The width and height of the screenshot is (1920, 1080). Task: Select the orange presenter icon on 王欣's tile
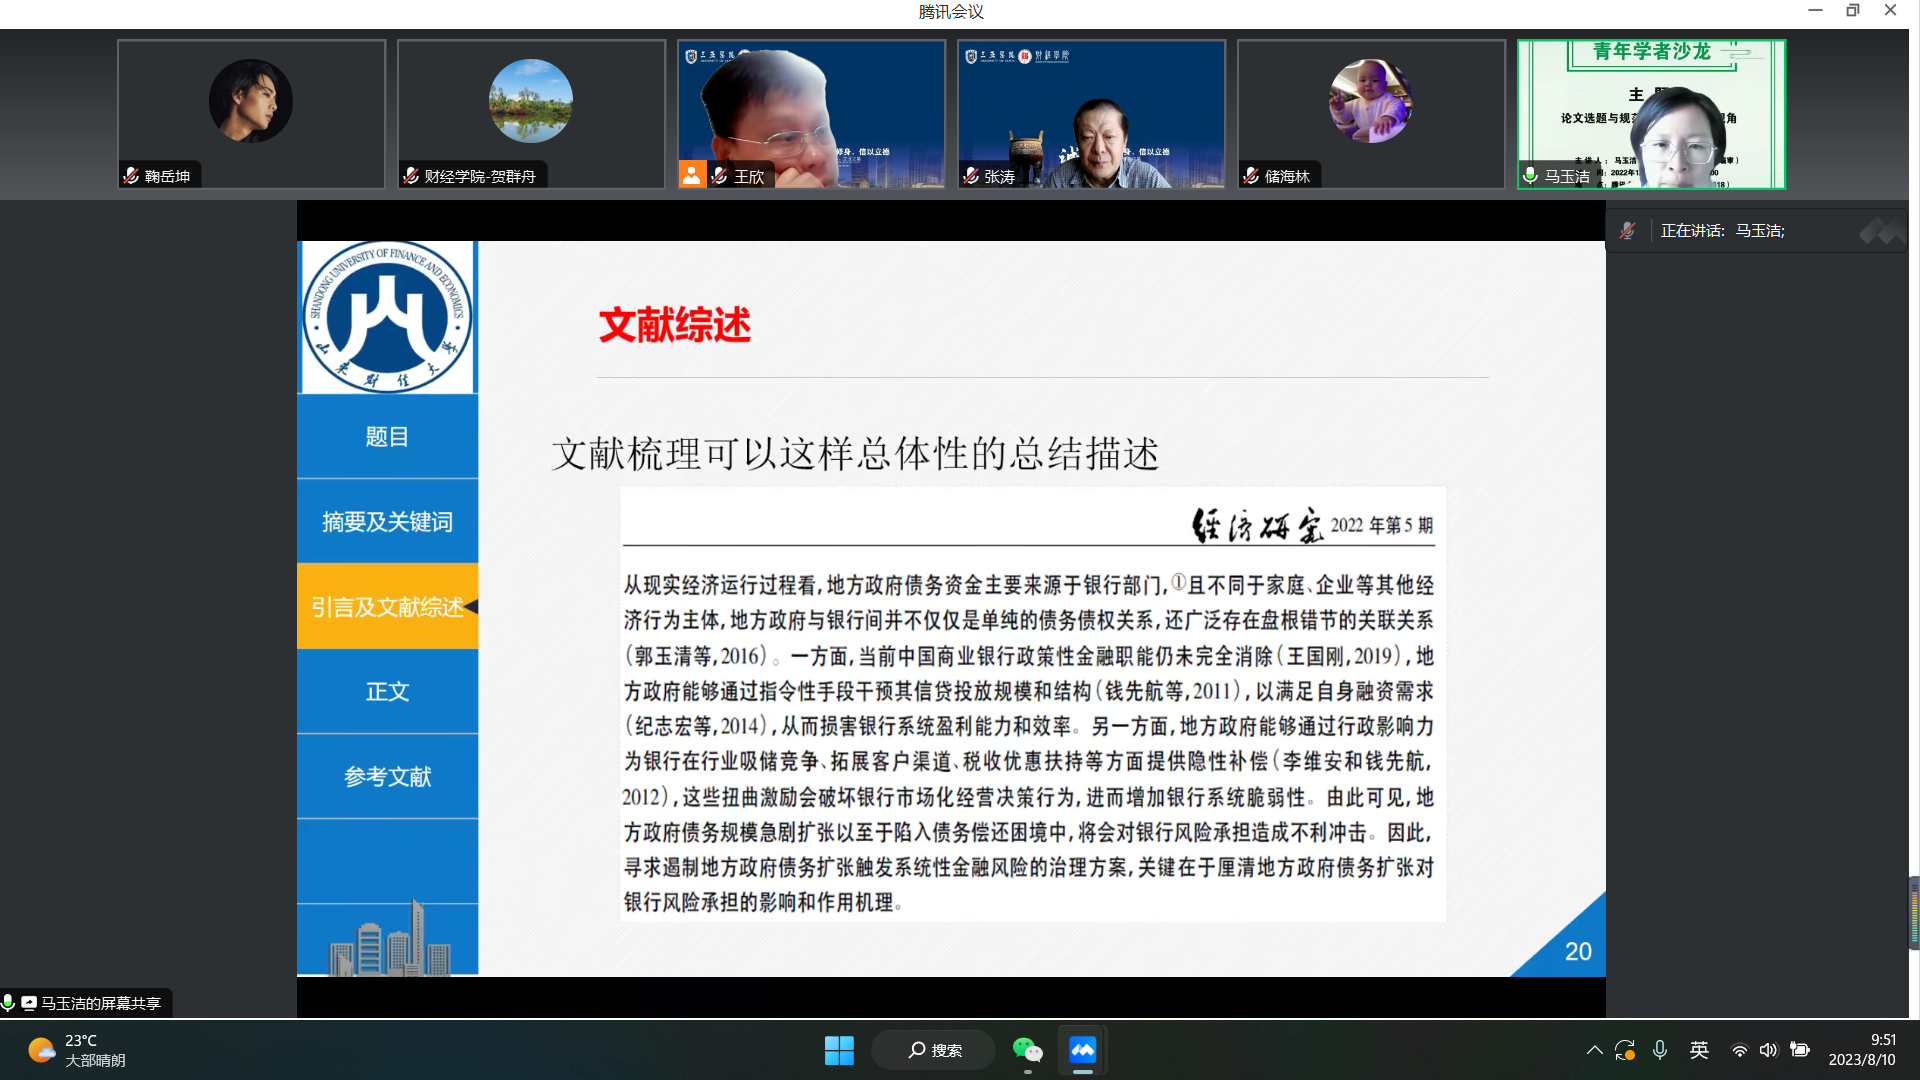pyautogui.click(x=692, y=175)
